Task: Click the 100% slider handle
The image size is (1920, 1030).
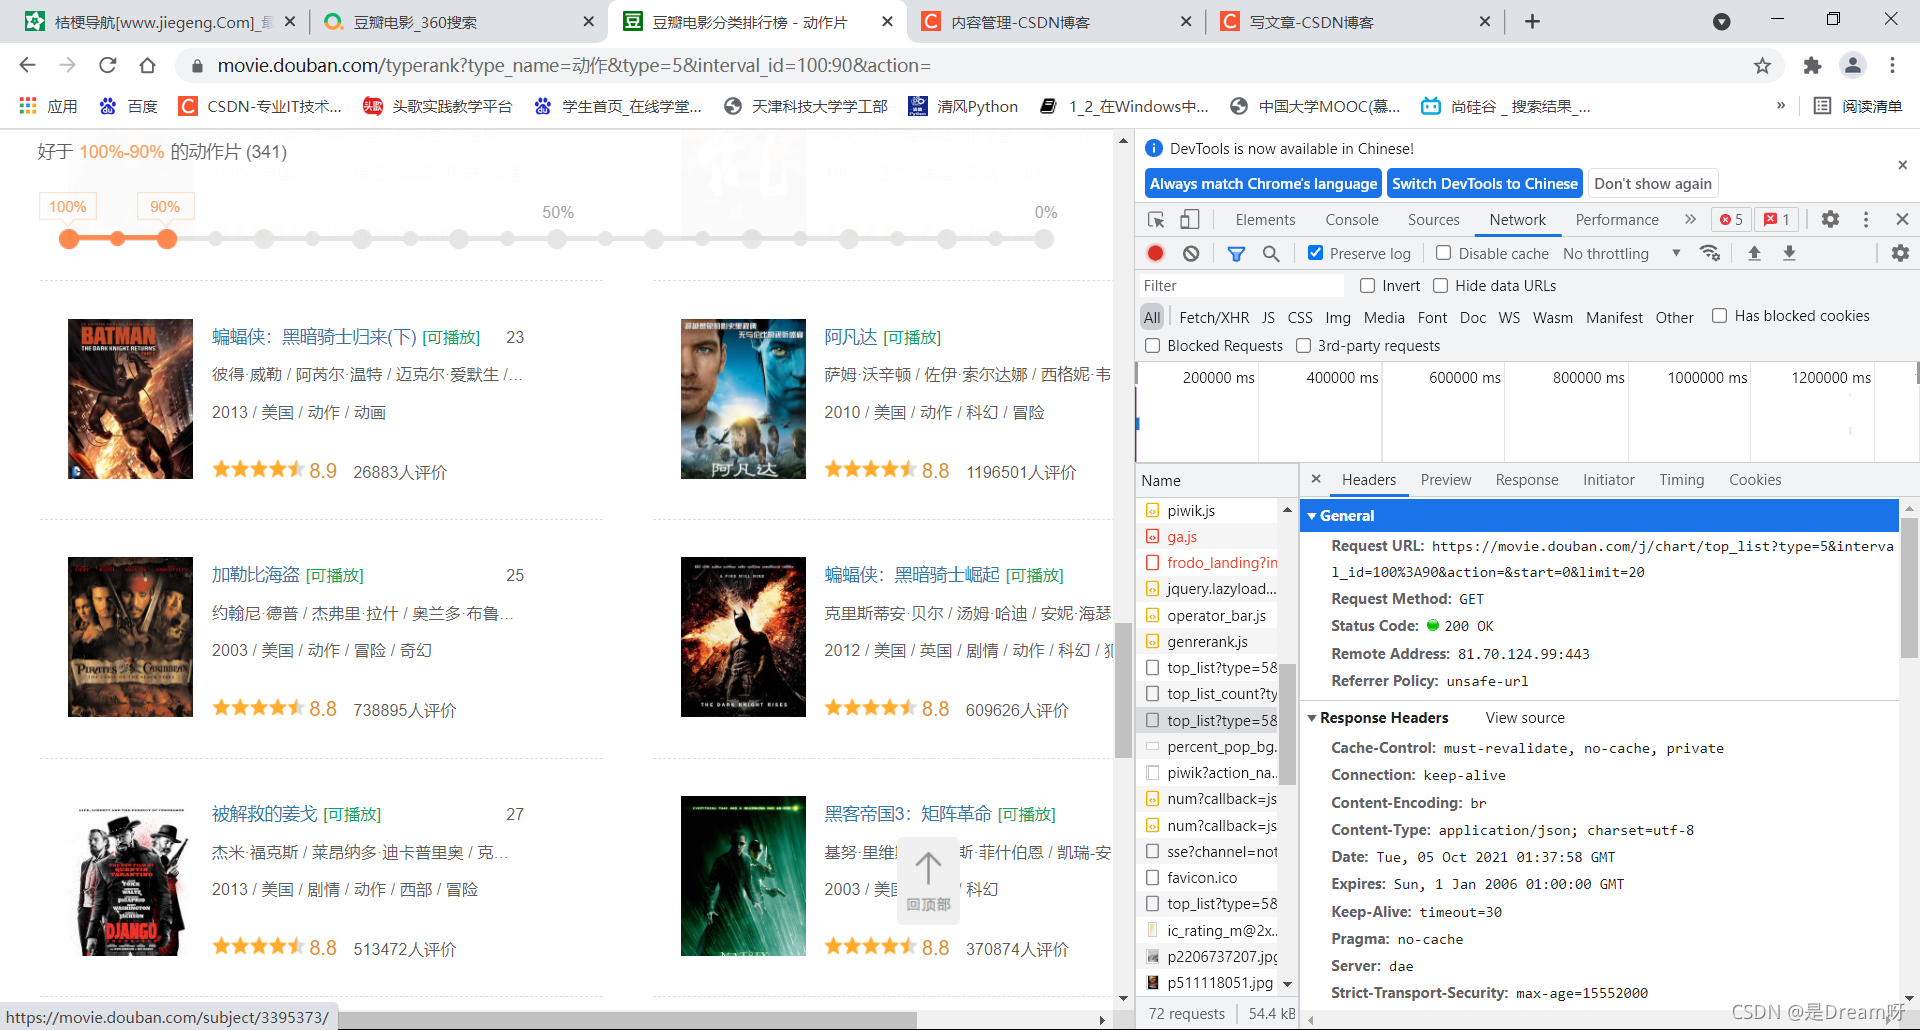Action: click(69, 239)
